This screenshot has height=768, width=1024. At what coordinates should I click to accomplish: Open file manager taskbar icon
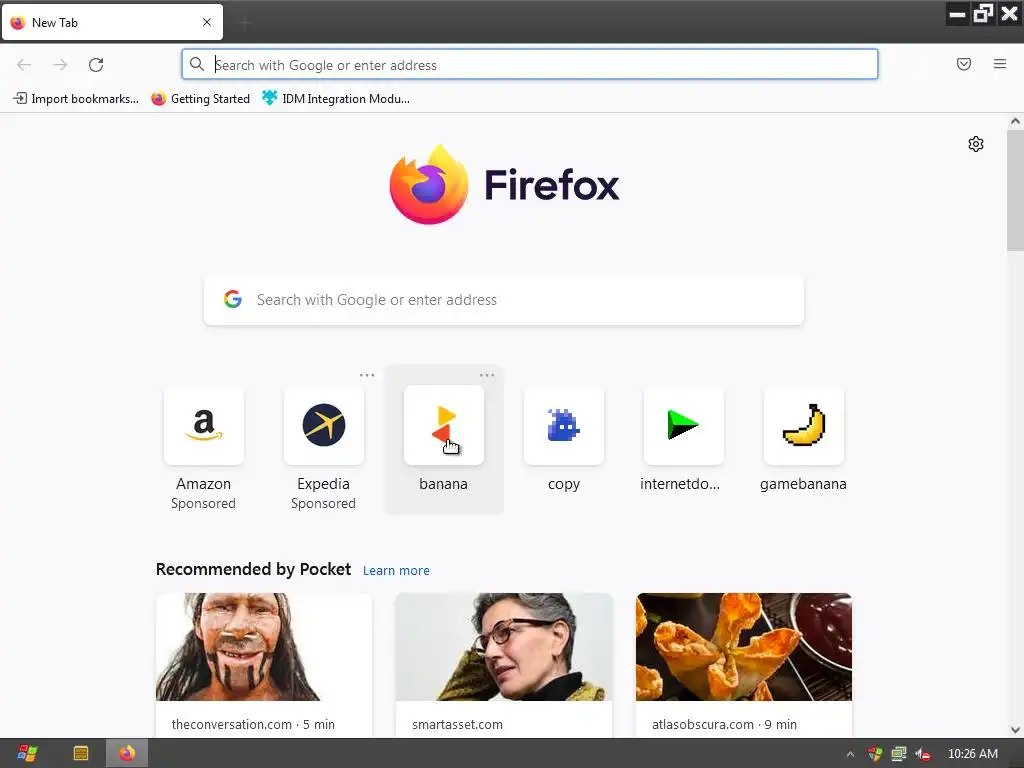click(x=81, y=754)
